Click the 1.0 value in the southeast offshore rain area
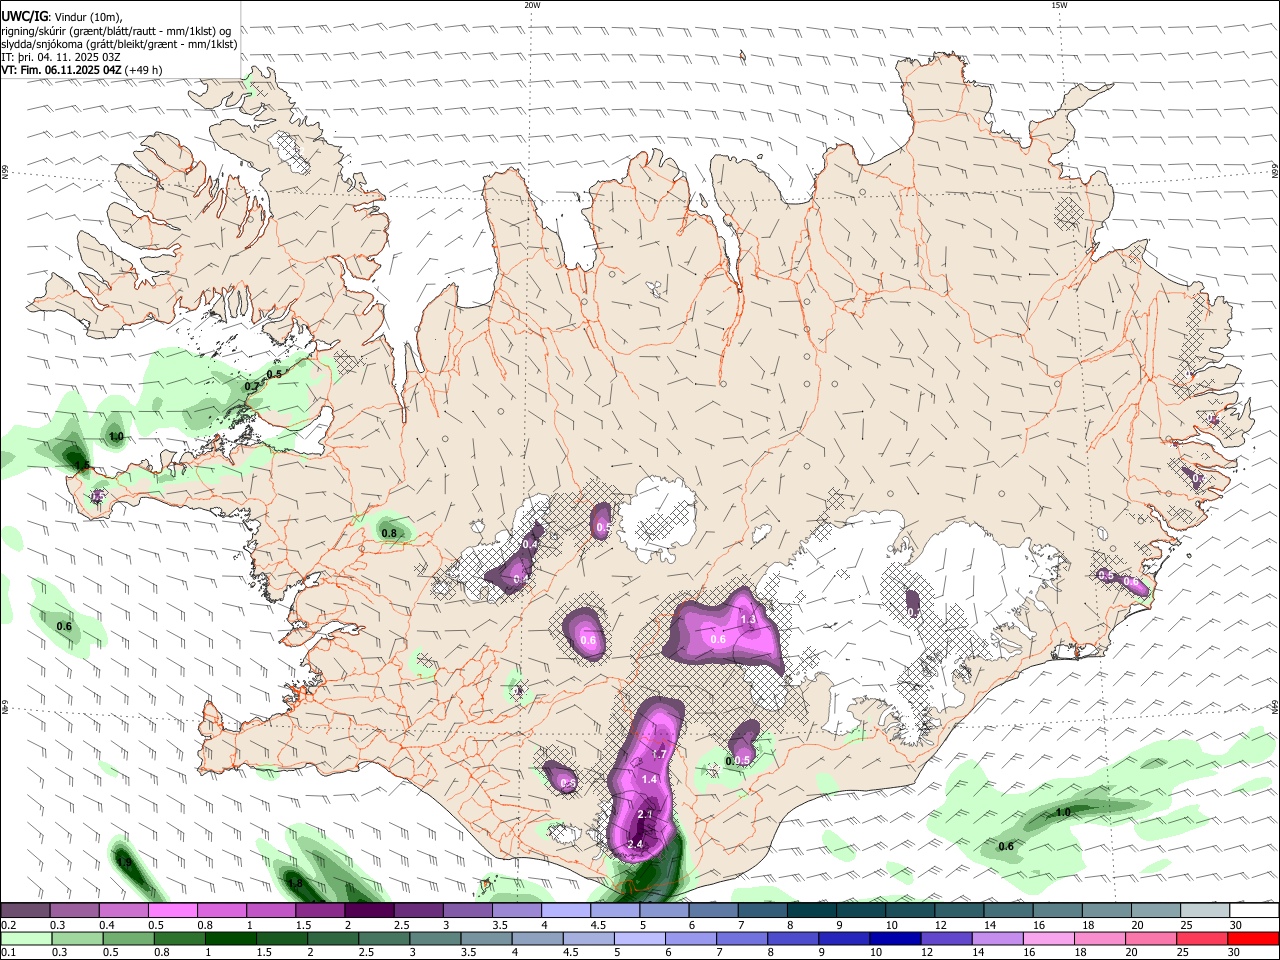 tap(1063, 813)
